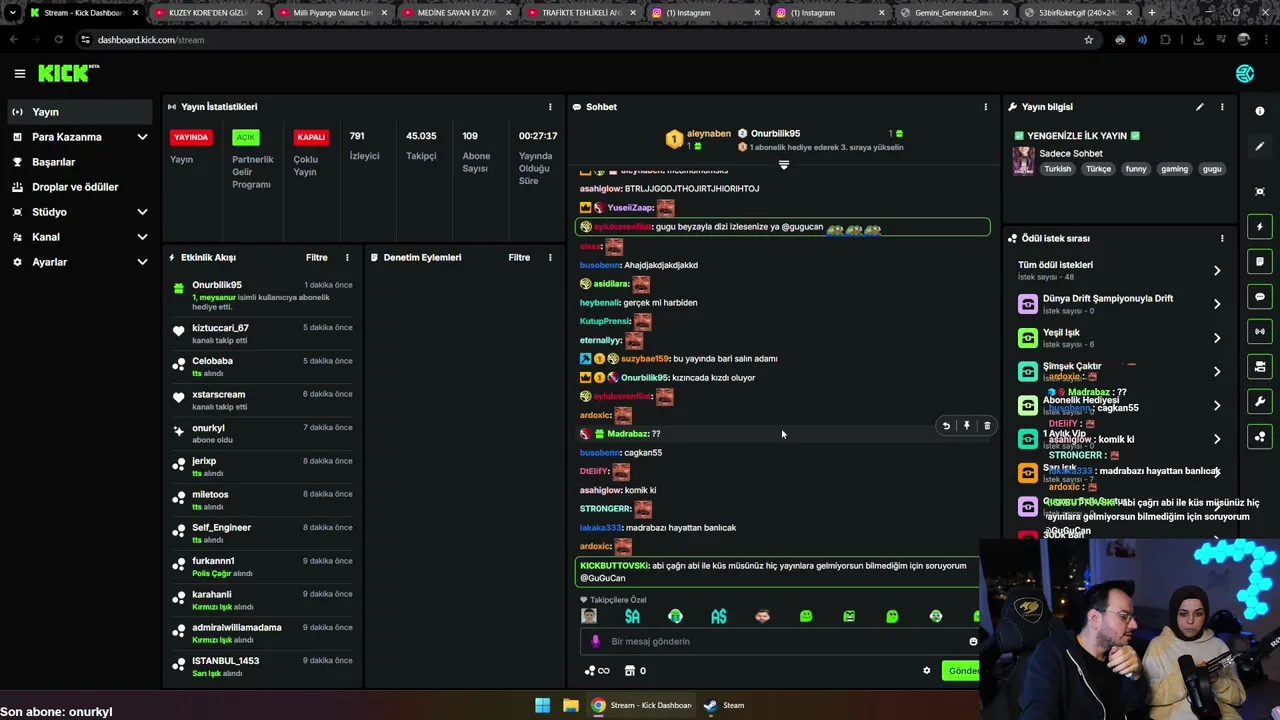The height and width of the screenshot is (720, 1280).
Task: Expand Para Kazanma sidebar section
Action: pos(142,137)
